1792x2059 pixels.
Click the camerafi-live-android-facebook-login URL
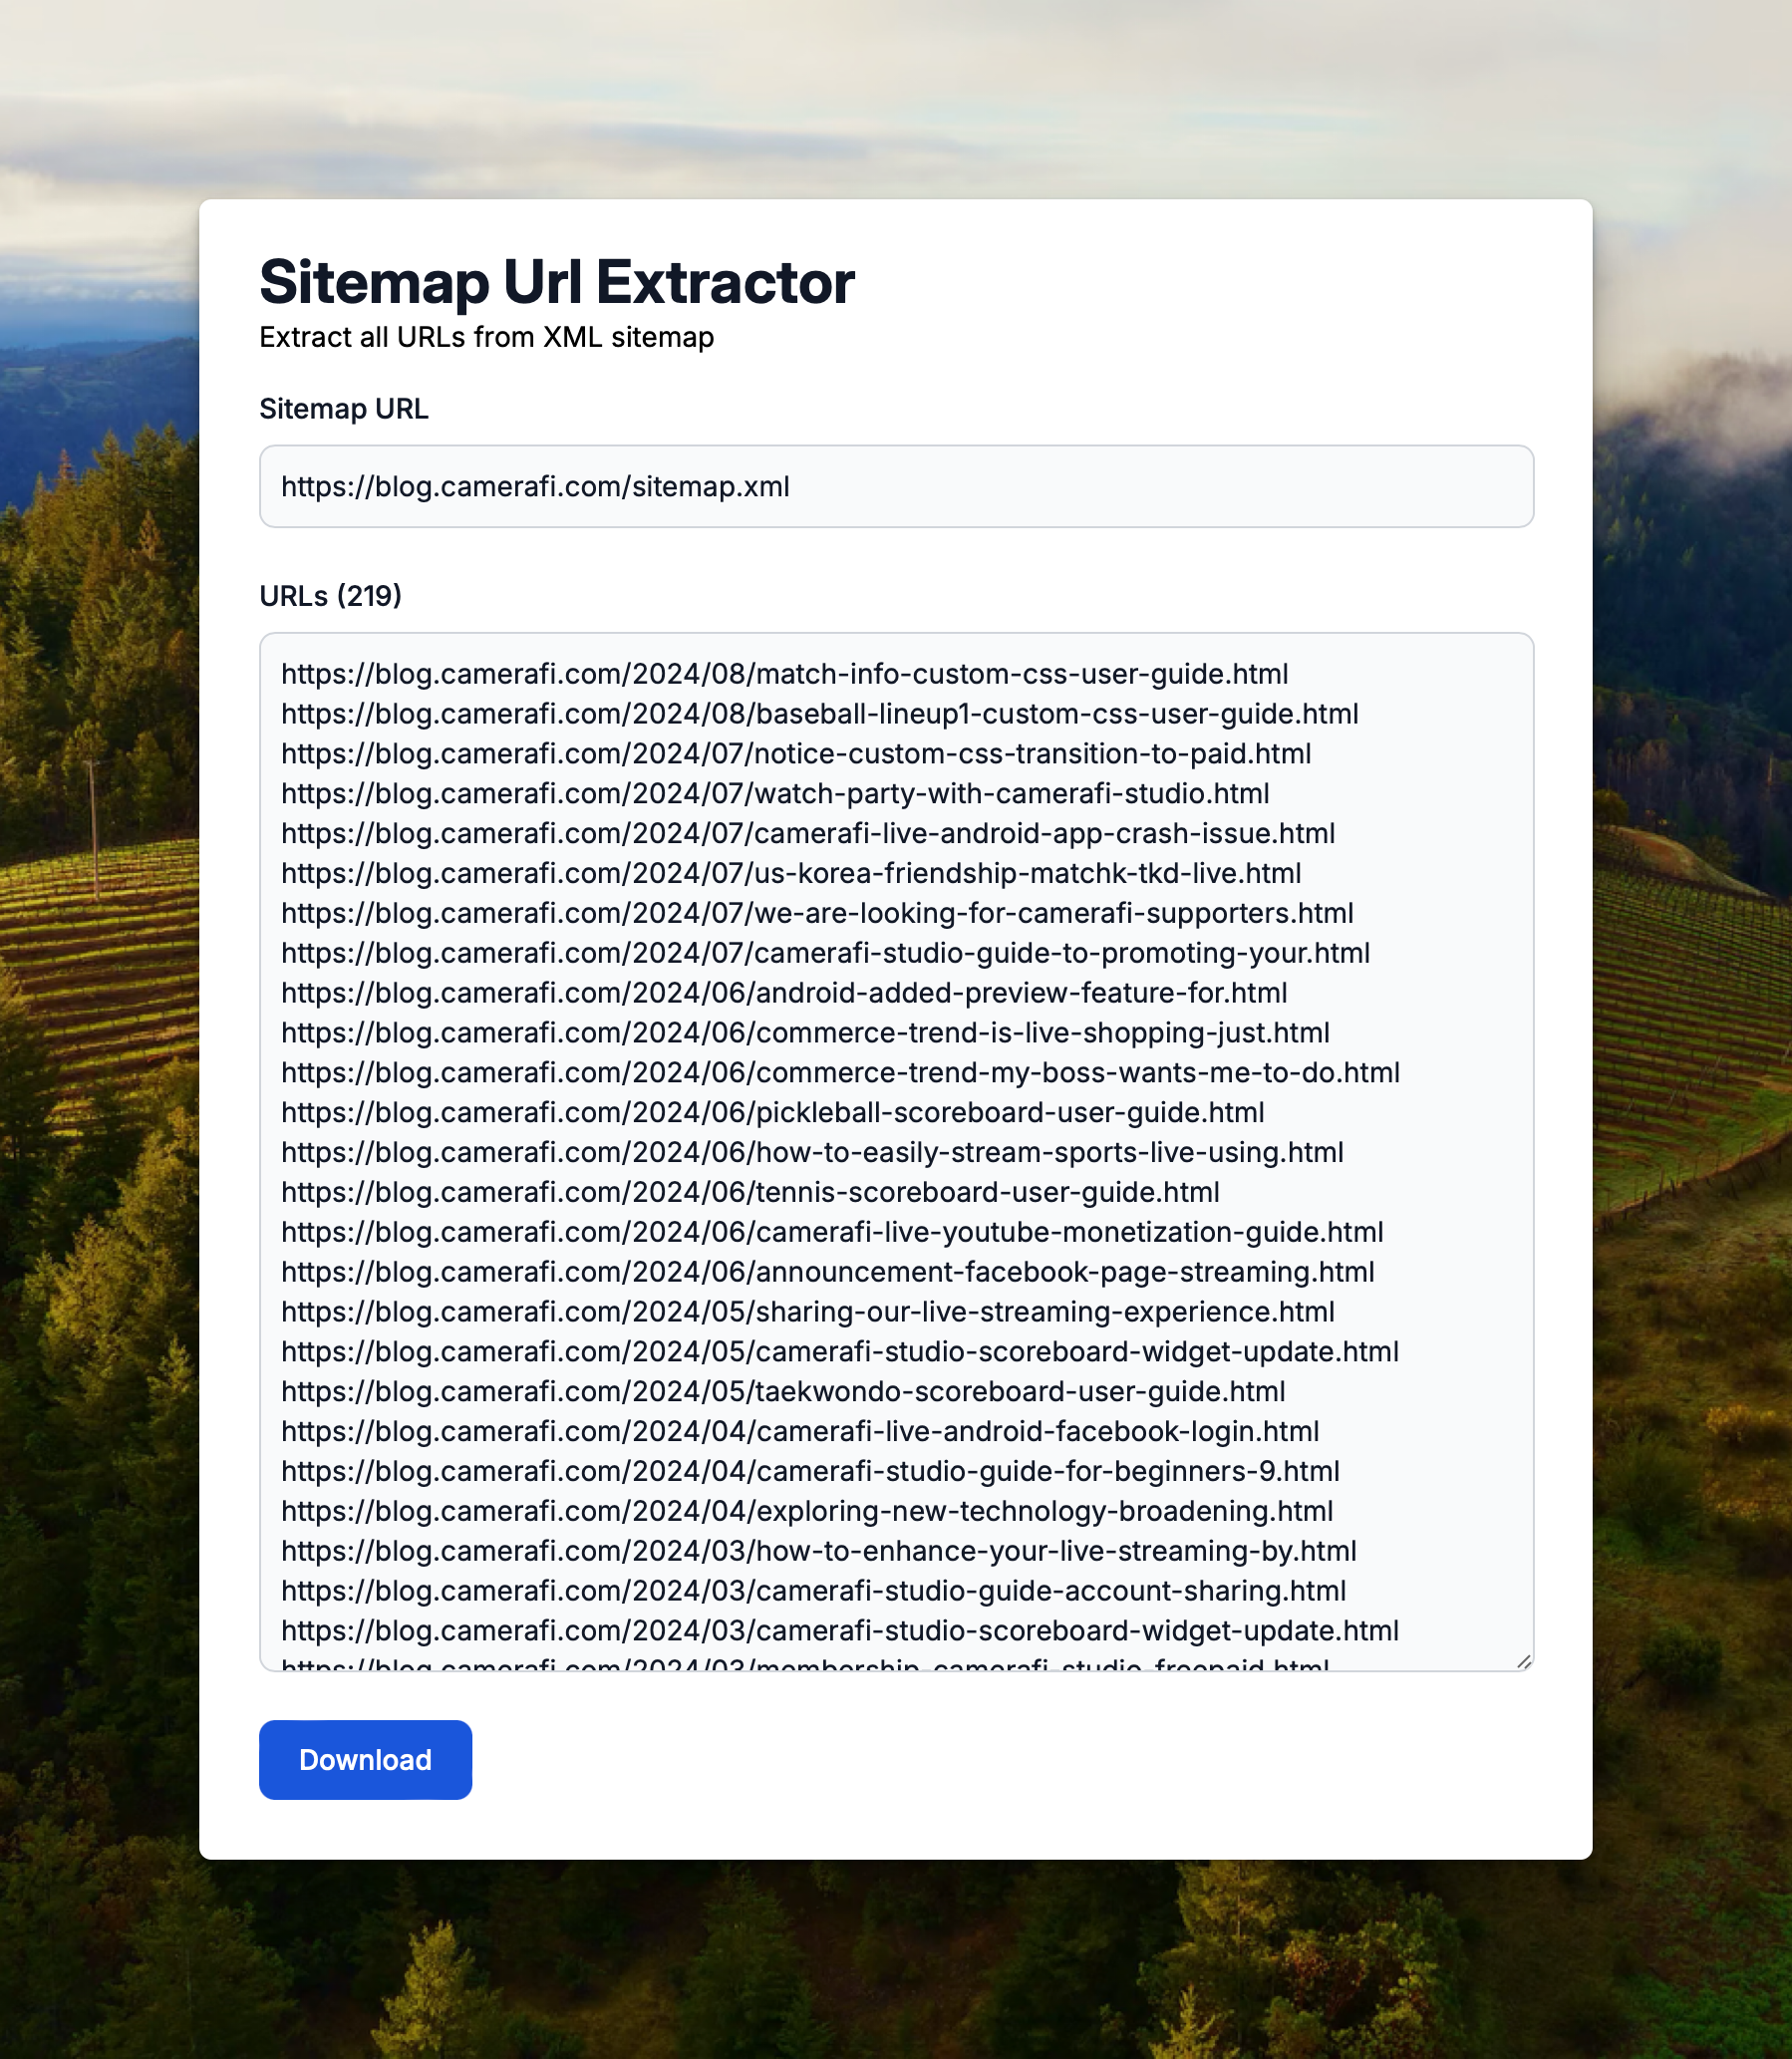point(800,1431)
